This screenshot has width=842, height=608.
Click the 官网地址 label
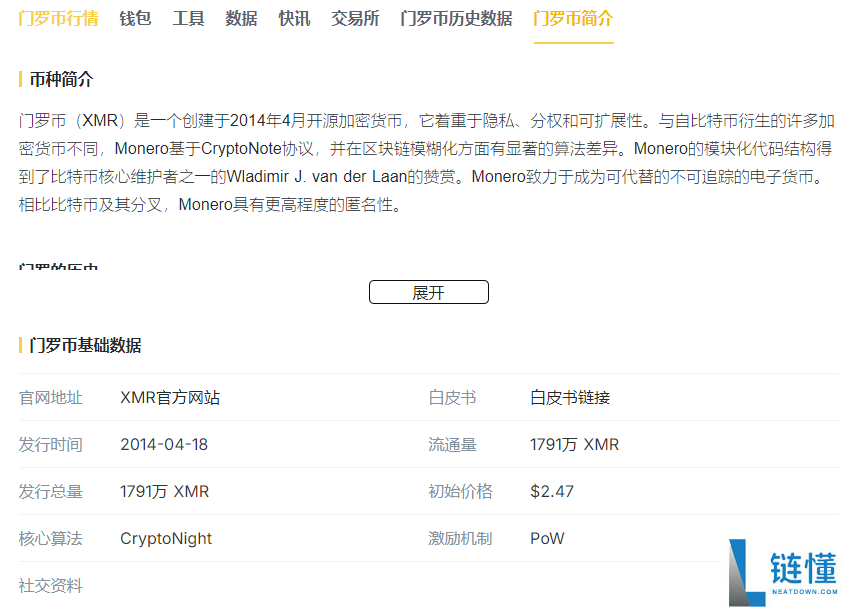pos(50,397)
